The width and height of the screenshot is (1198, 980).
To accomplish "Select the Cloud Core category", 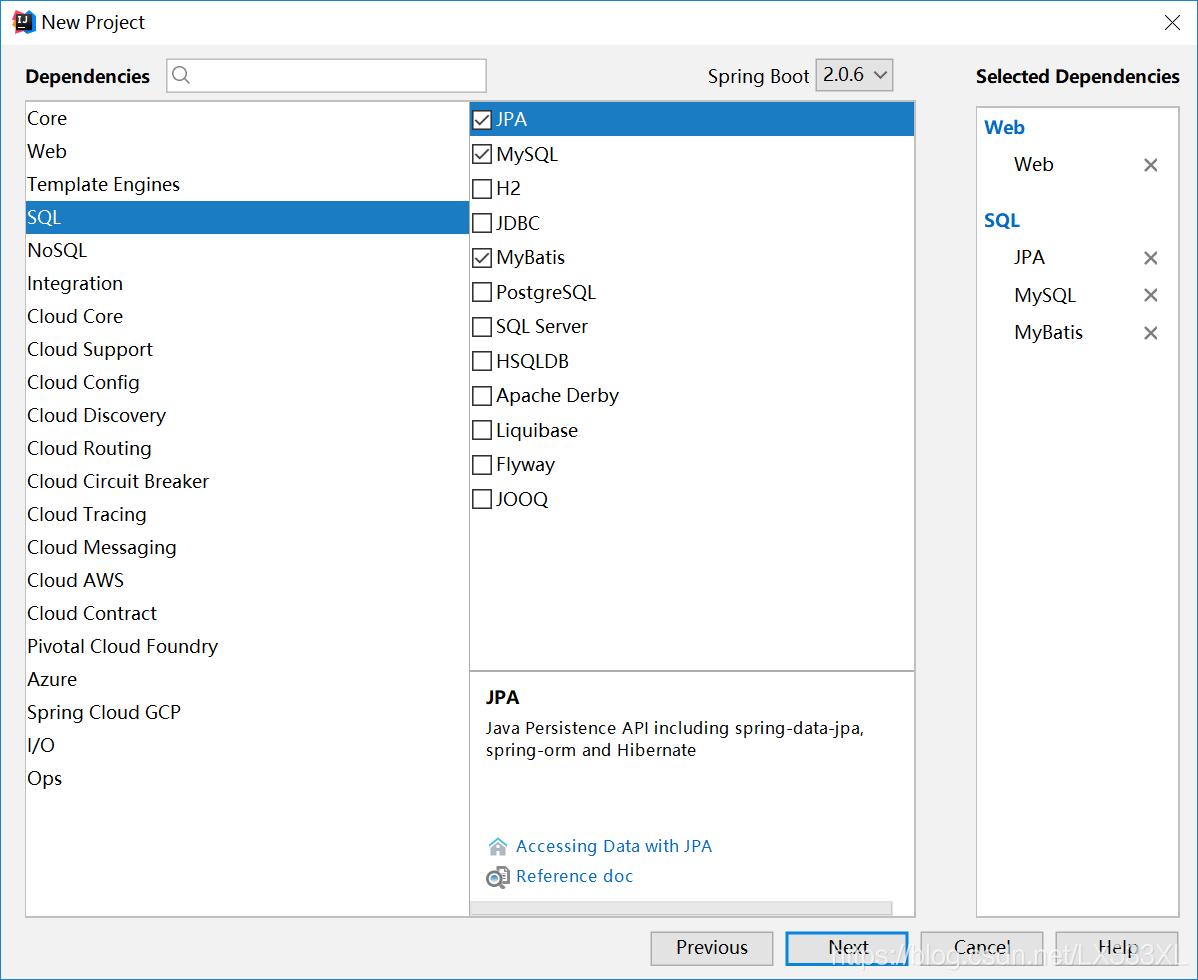I will pyautogui.click(x=247, y=316).
